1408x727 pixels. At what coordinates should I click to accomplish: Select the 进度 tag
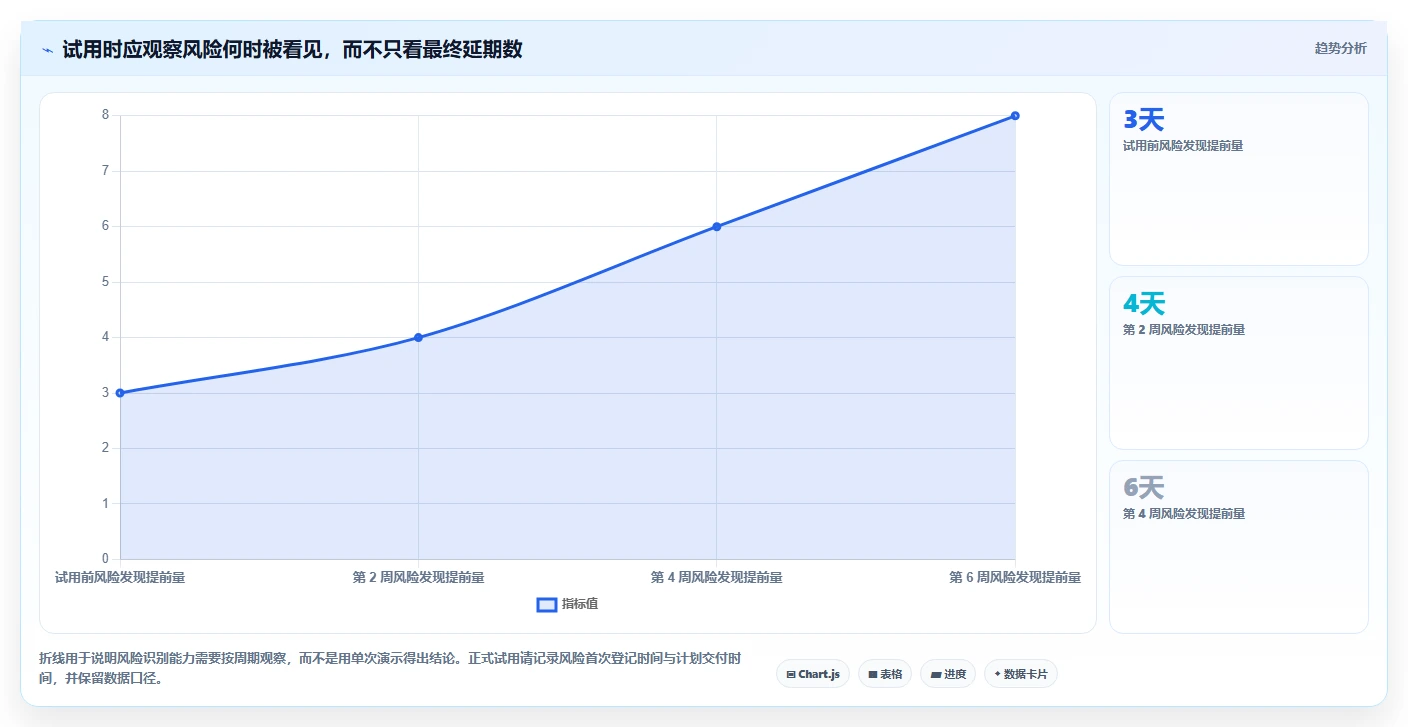pos(947,674)
